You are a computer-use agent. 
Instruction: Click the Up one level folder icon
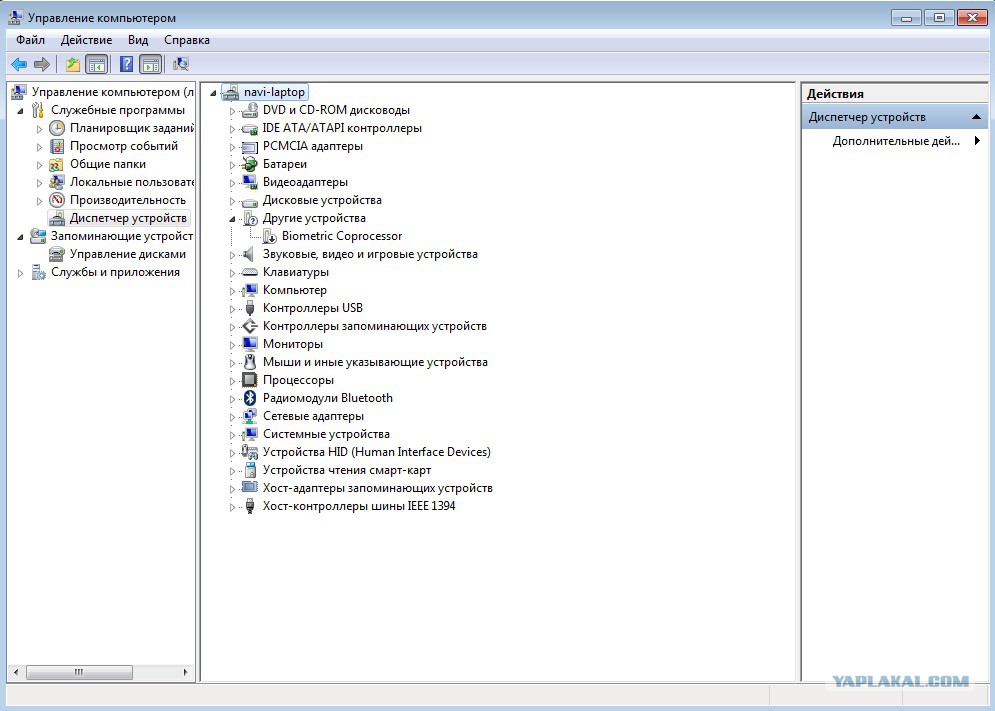point(73,64)
